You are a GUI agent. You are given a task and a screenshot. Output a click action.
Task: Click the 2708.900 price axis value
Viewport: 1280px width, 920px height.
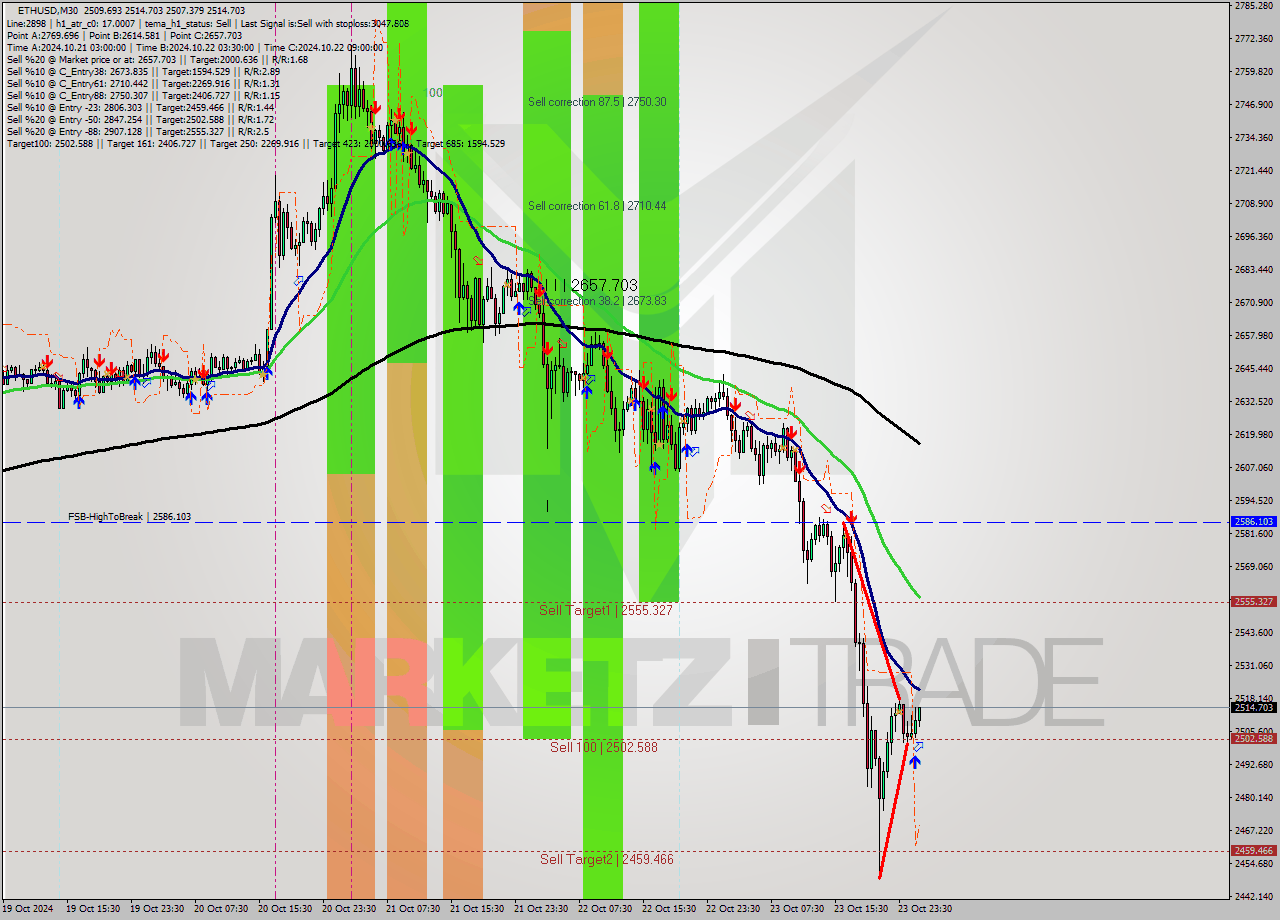[1254, 204]
